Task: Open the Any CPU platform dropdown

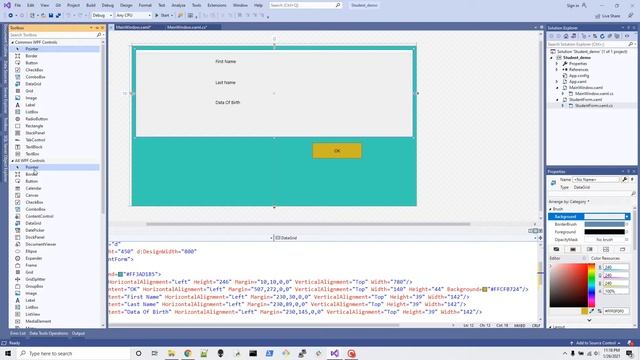Action: [x=133, y=15]
